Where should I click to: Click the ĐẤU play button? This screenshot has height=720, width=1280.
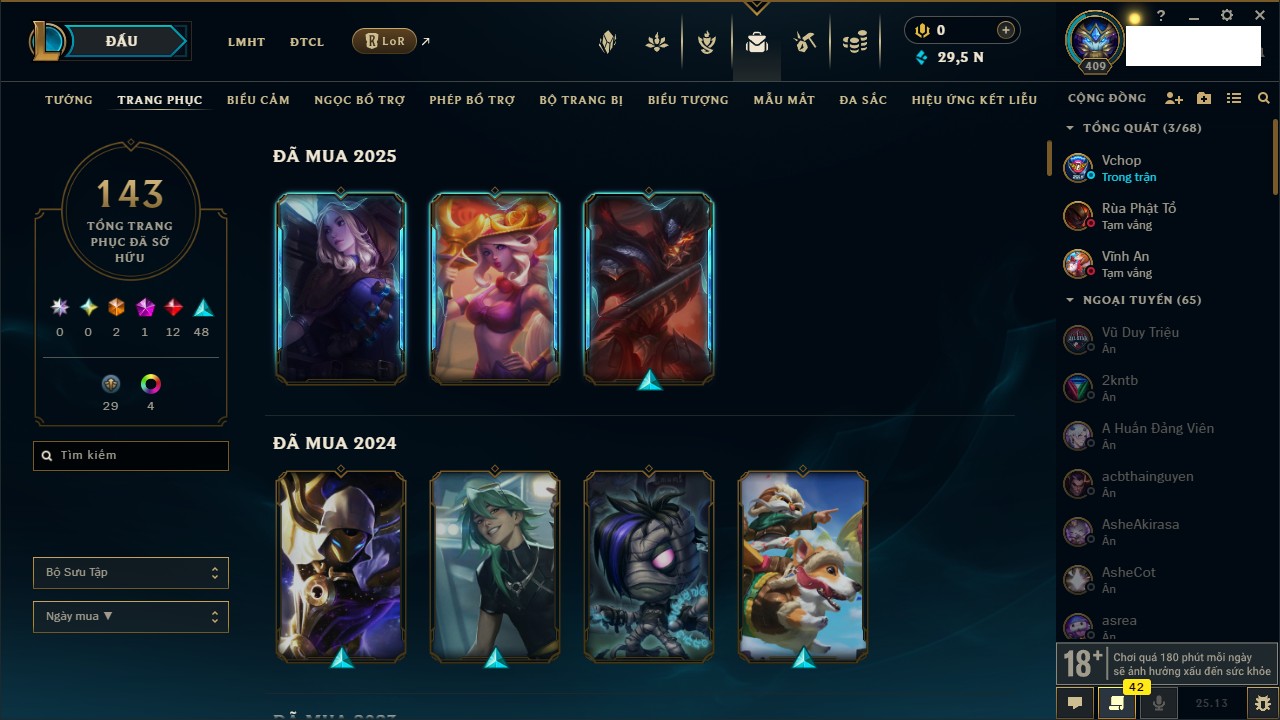tap(121, 41)
